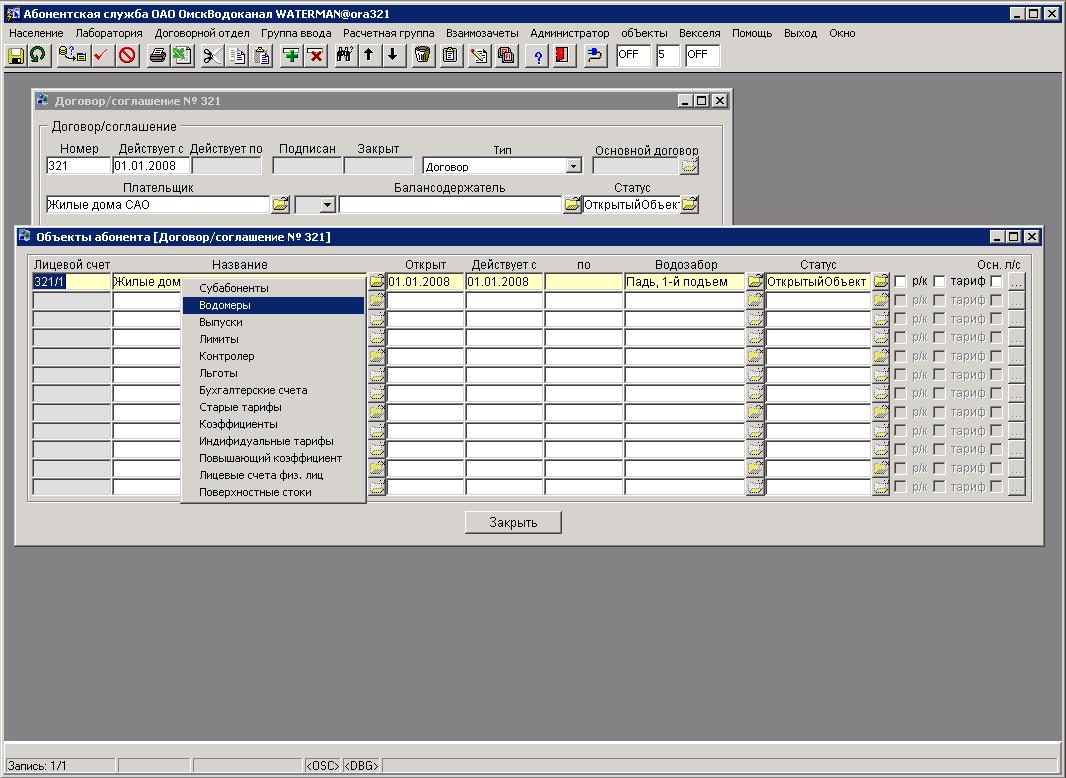Enable the Осн. л/с checkbox in first row
The width and height of the screenshot is (1066, 778).
996,282
